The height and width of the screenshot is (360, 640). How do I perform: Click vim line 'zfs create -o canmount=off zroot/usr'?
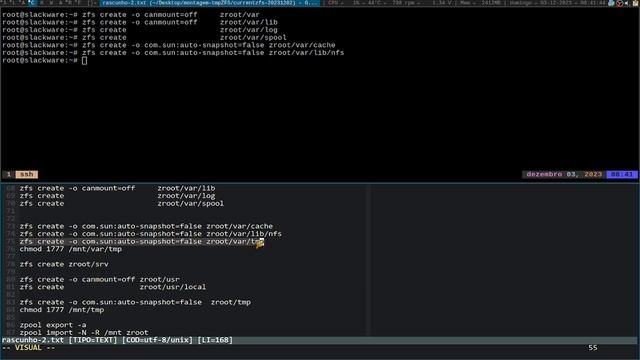(x=100, y=280)
